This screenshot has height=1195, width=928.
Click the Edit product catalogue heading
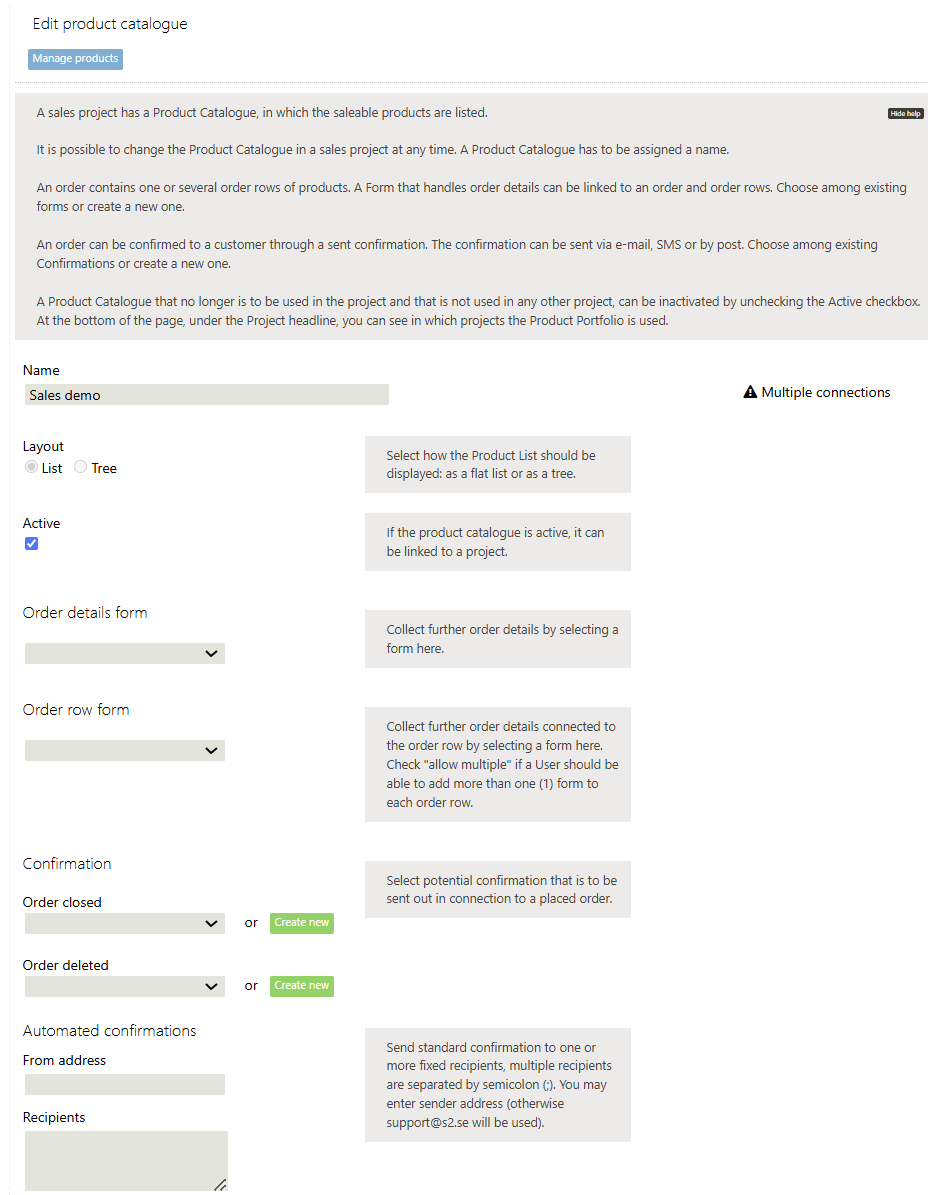(110, 24)
